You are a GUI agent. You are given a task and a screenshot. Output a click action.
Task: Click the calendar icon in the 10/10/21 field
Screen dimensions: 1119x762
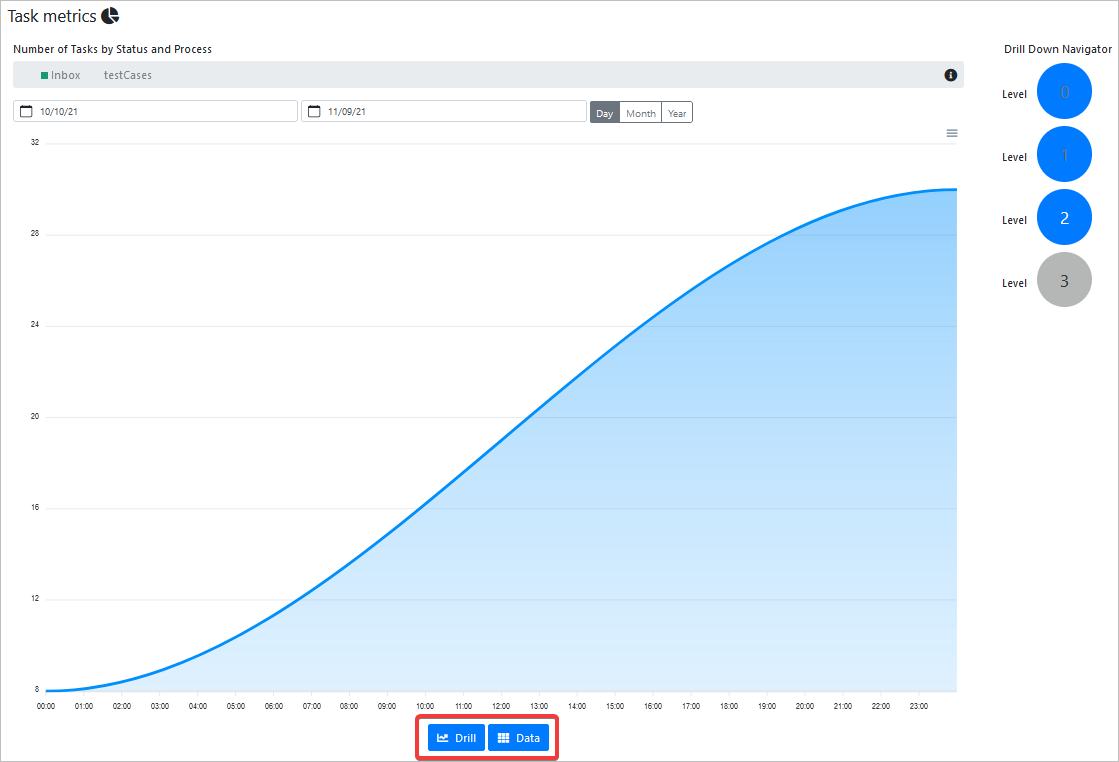[x=27, y=112]
